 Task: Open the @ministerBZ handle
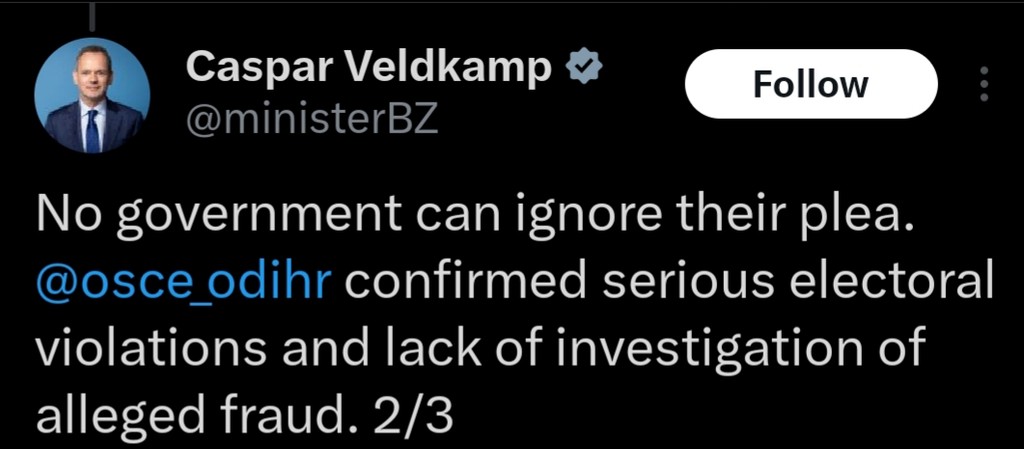click(312, 120)
